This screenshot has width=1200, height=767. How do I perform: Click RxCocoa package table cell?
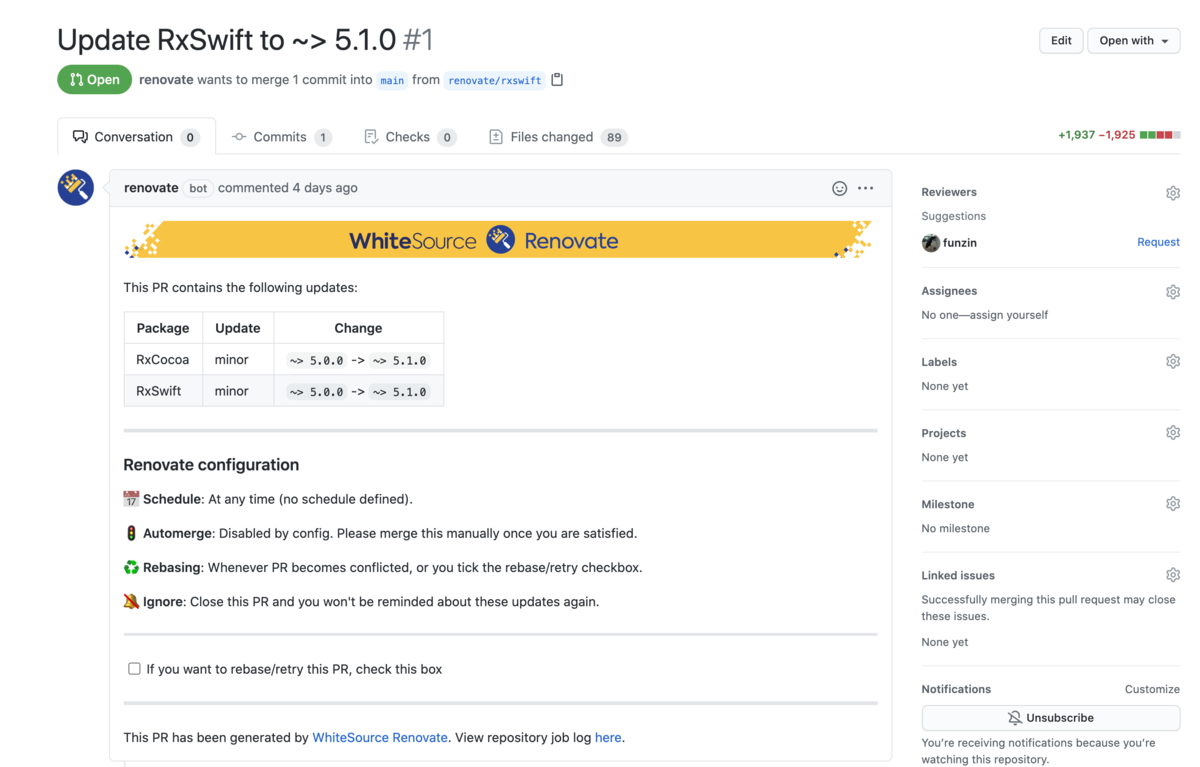coord(163,360)
